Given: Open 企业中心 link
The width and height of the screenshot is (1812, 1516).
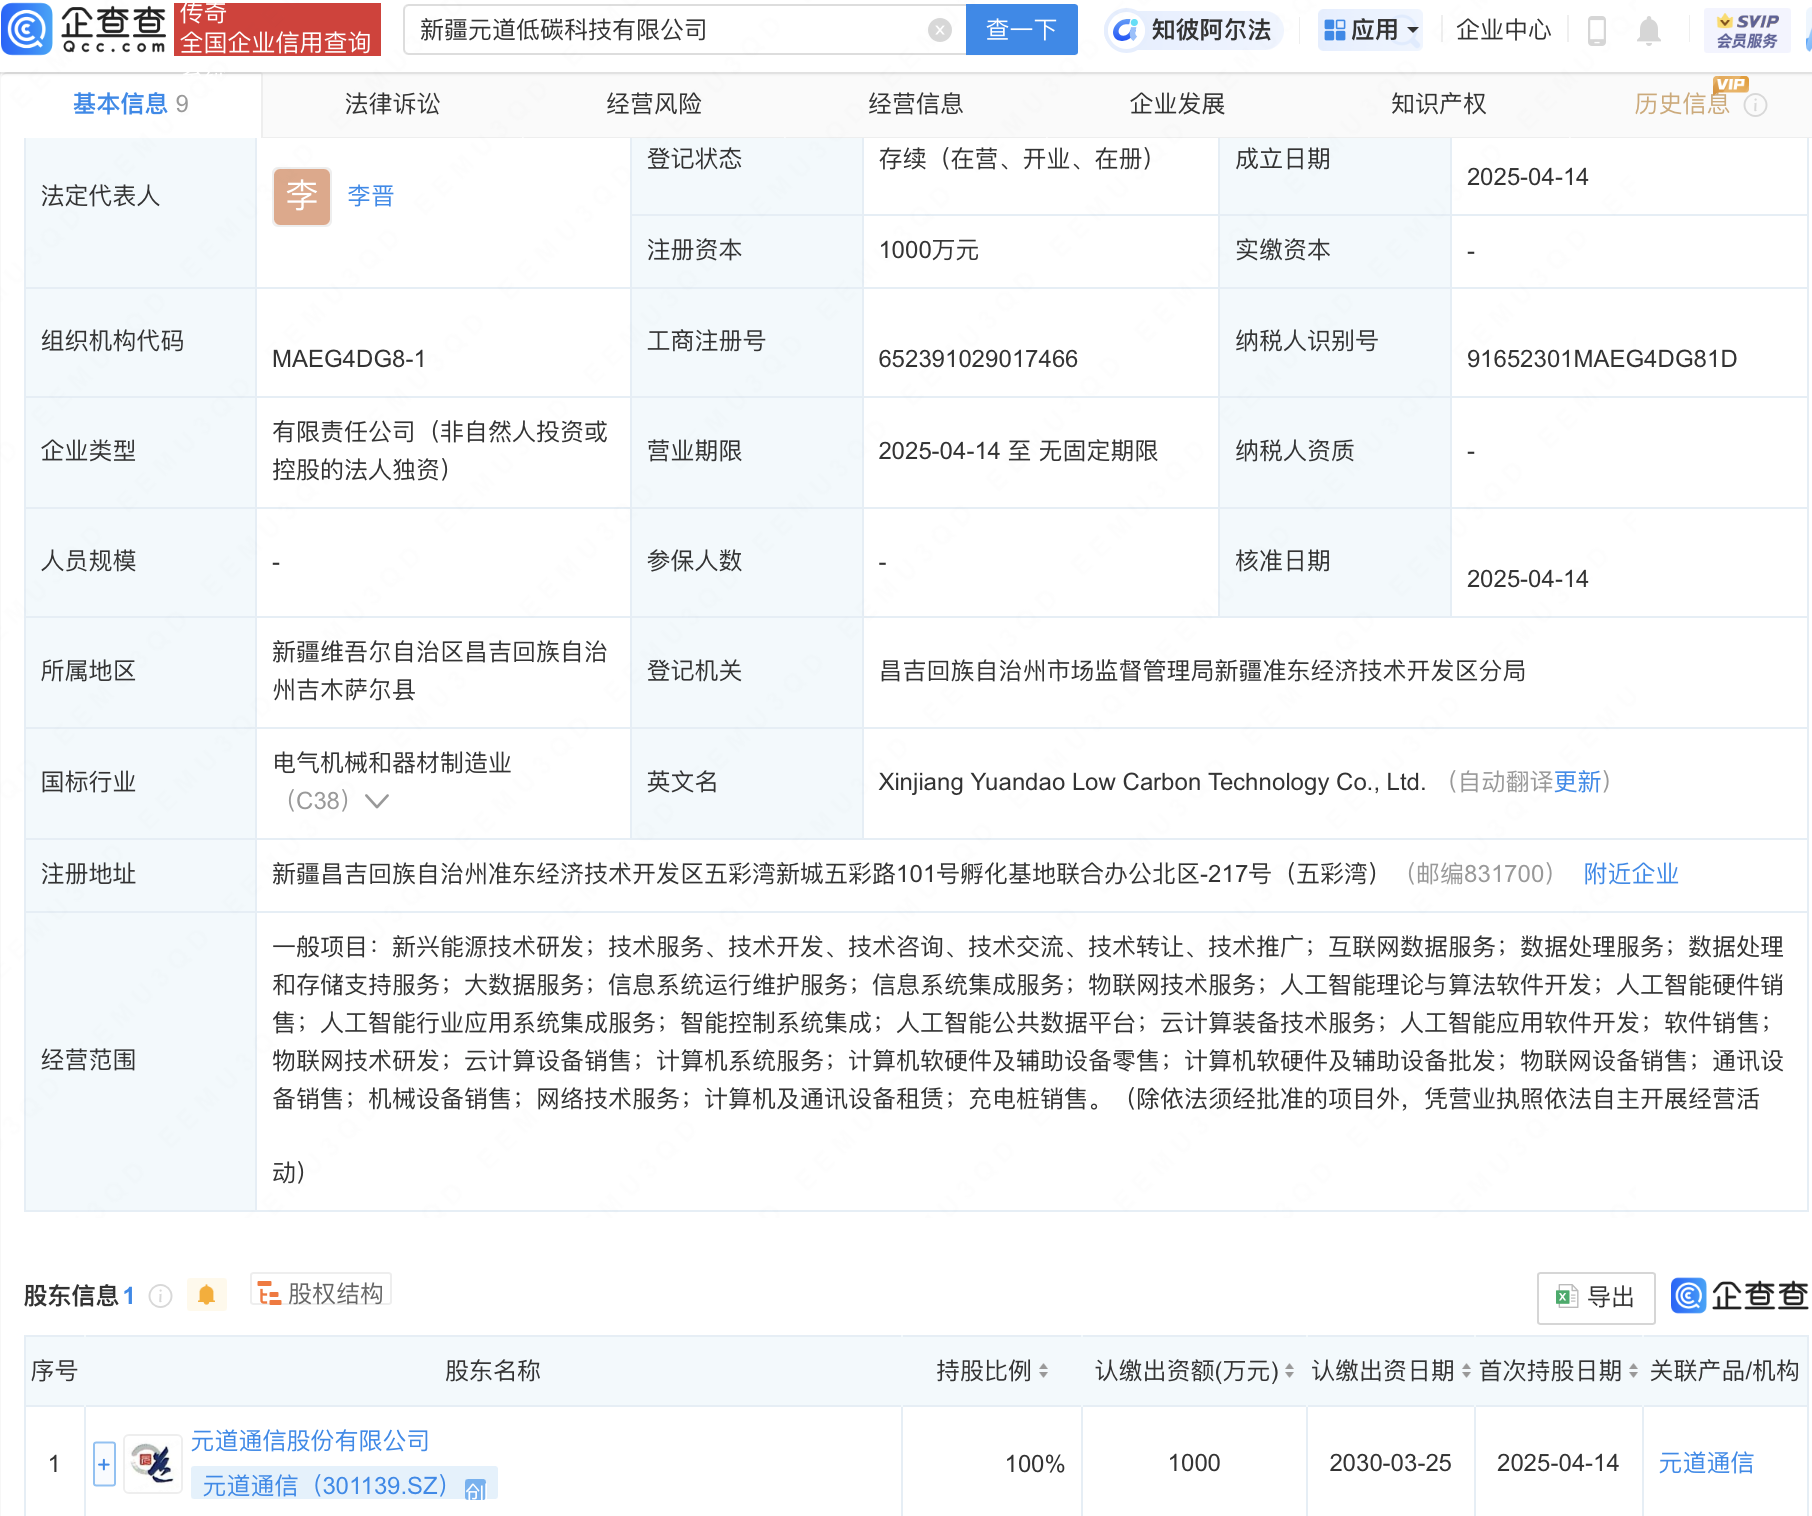Looking at the screenshot, I should 1503,30.
